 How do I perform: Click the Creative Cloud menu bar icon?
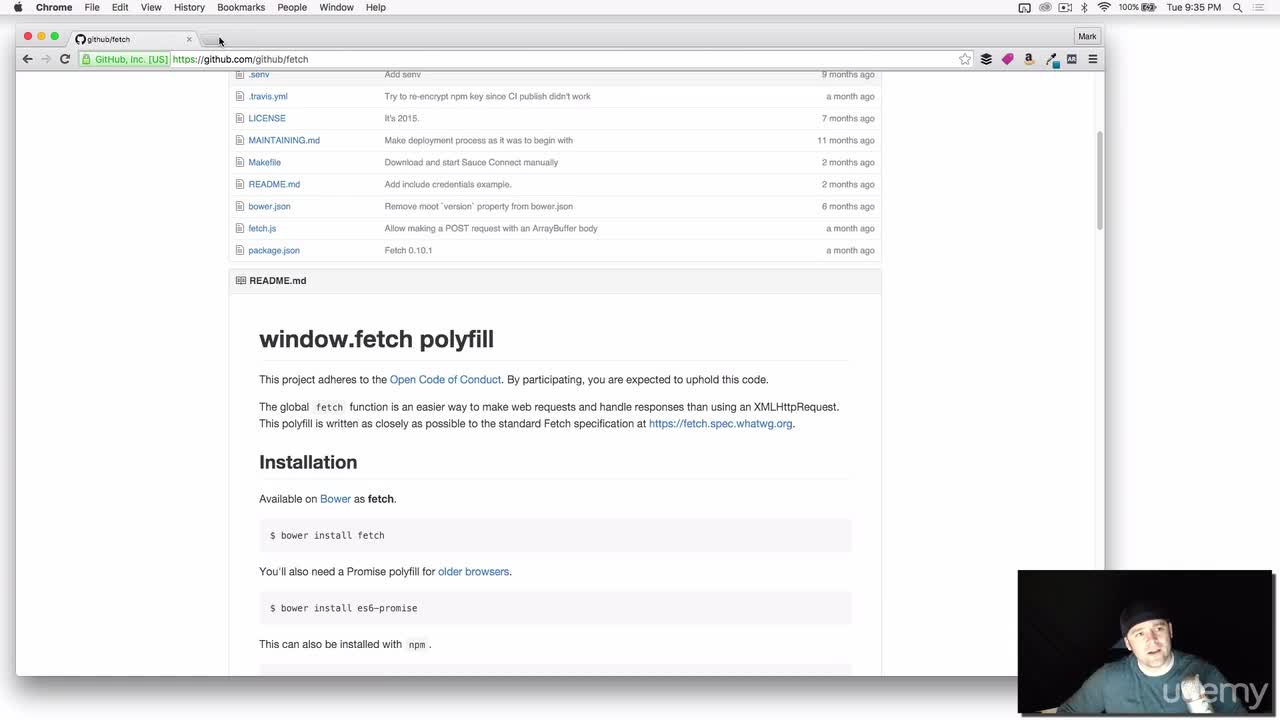1045,7
